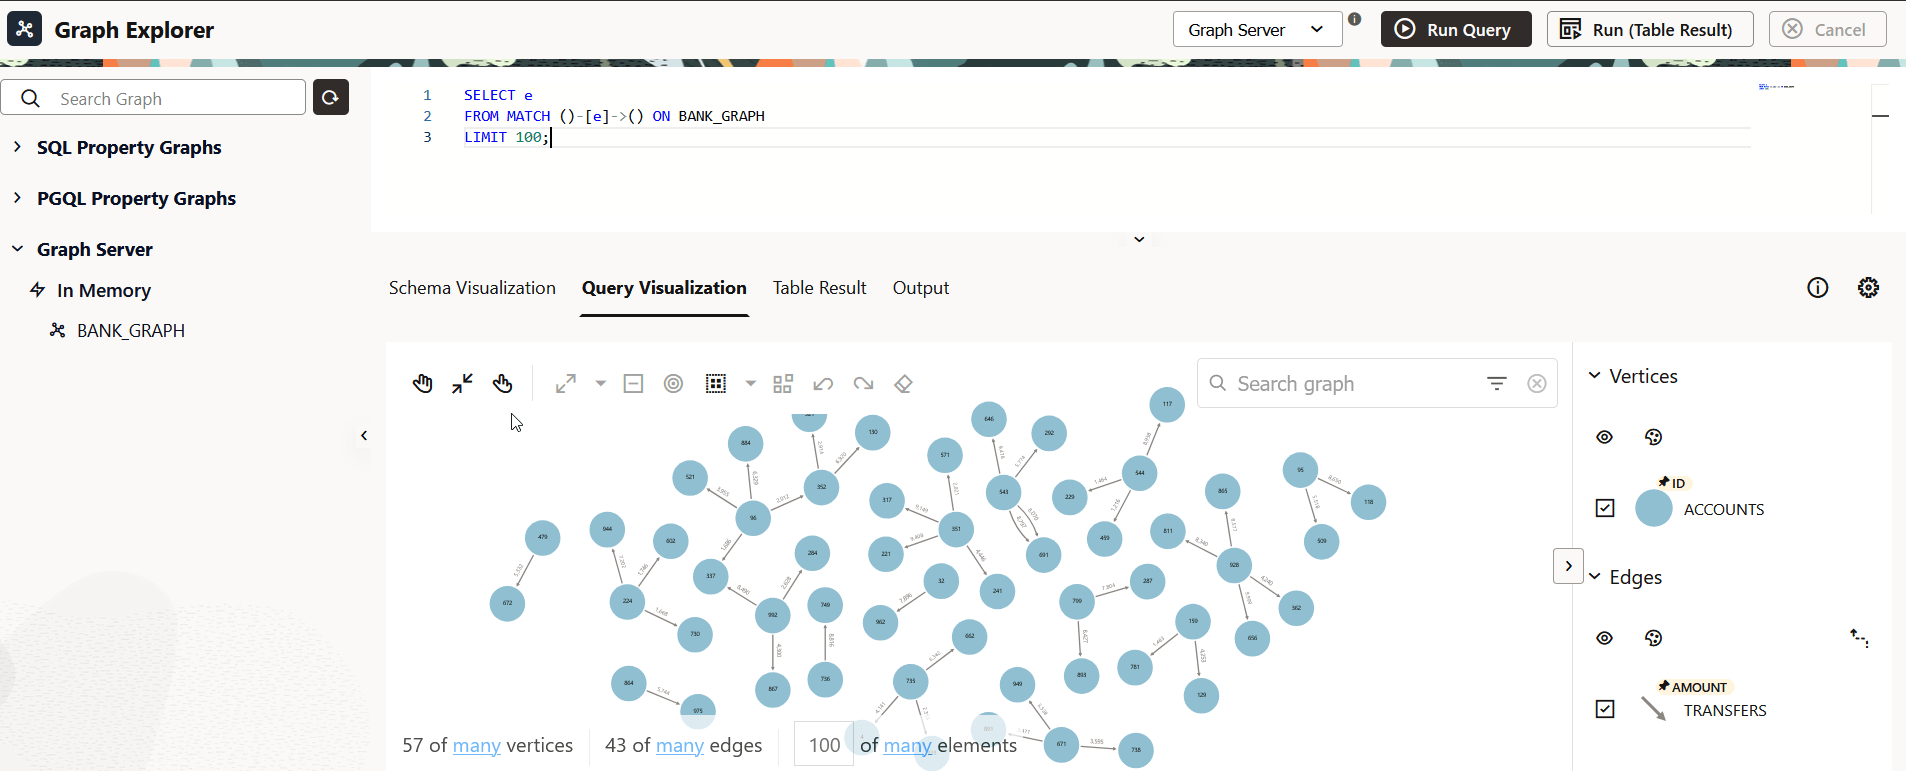
Task: Click the Cancel button
Action: click(1827, 29)
